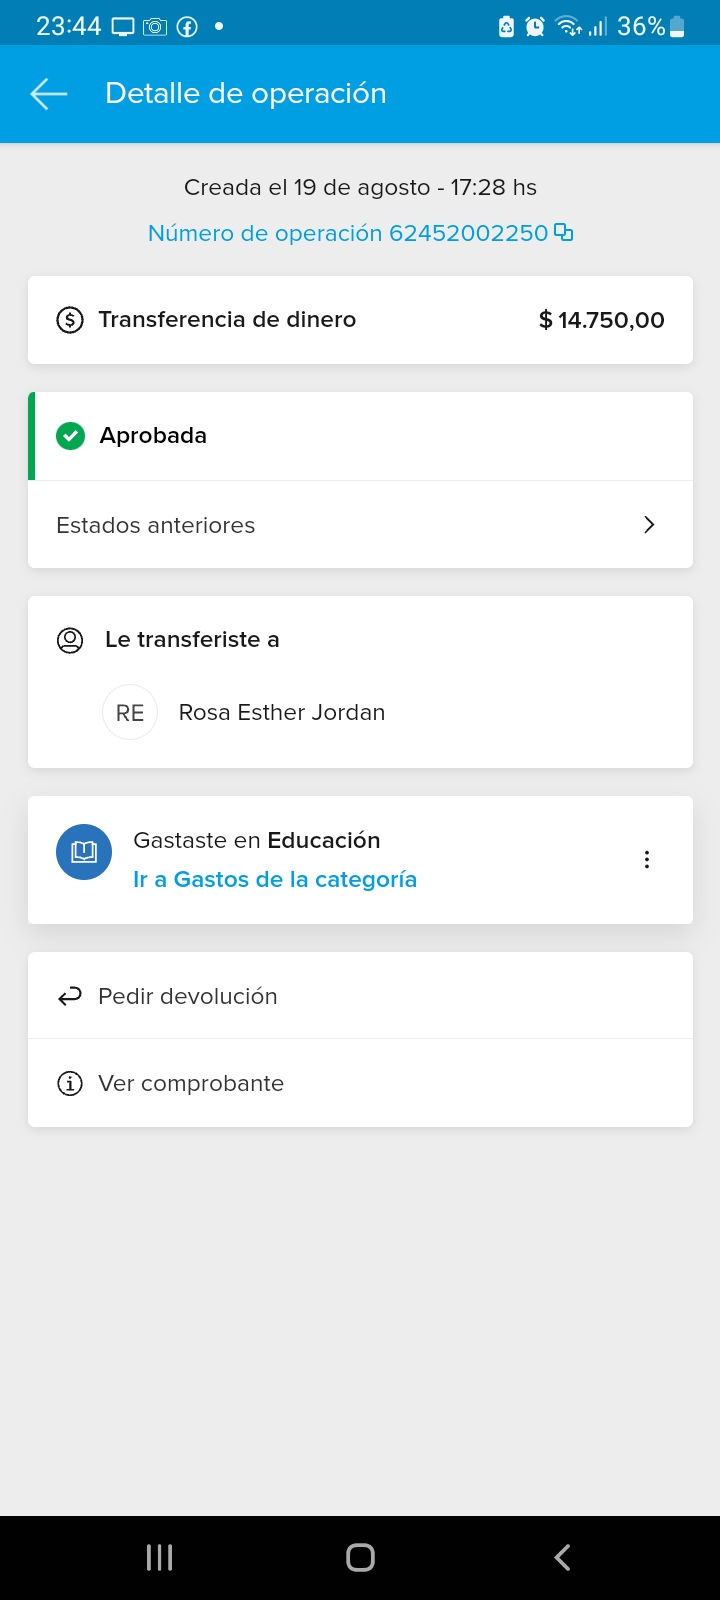
Task: Tap the Número de operación link
Action: click(348, 233)
